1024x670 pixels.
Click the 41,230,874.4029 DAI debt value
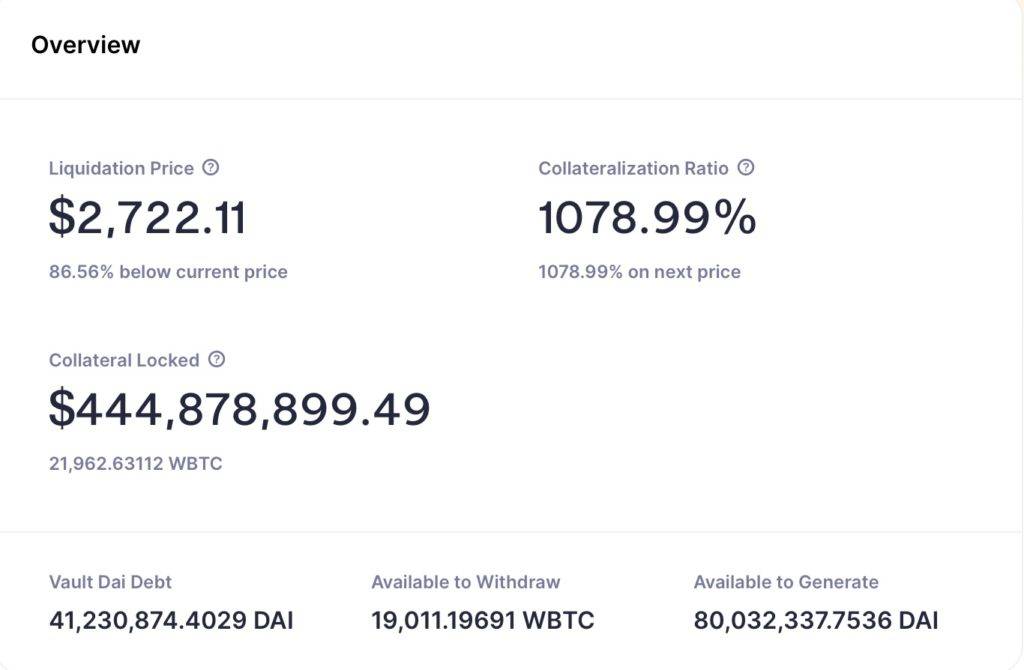click(x=171, y=620)
